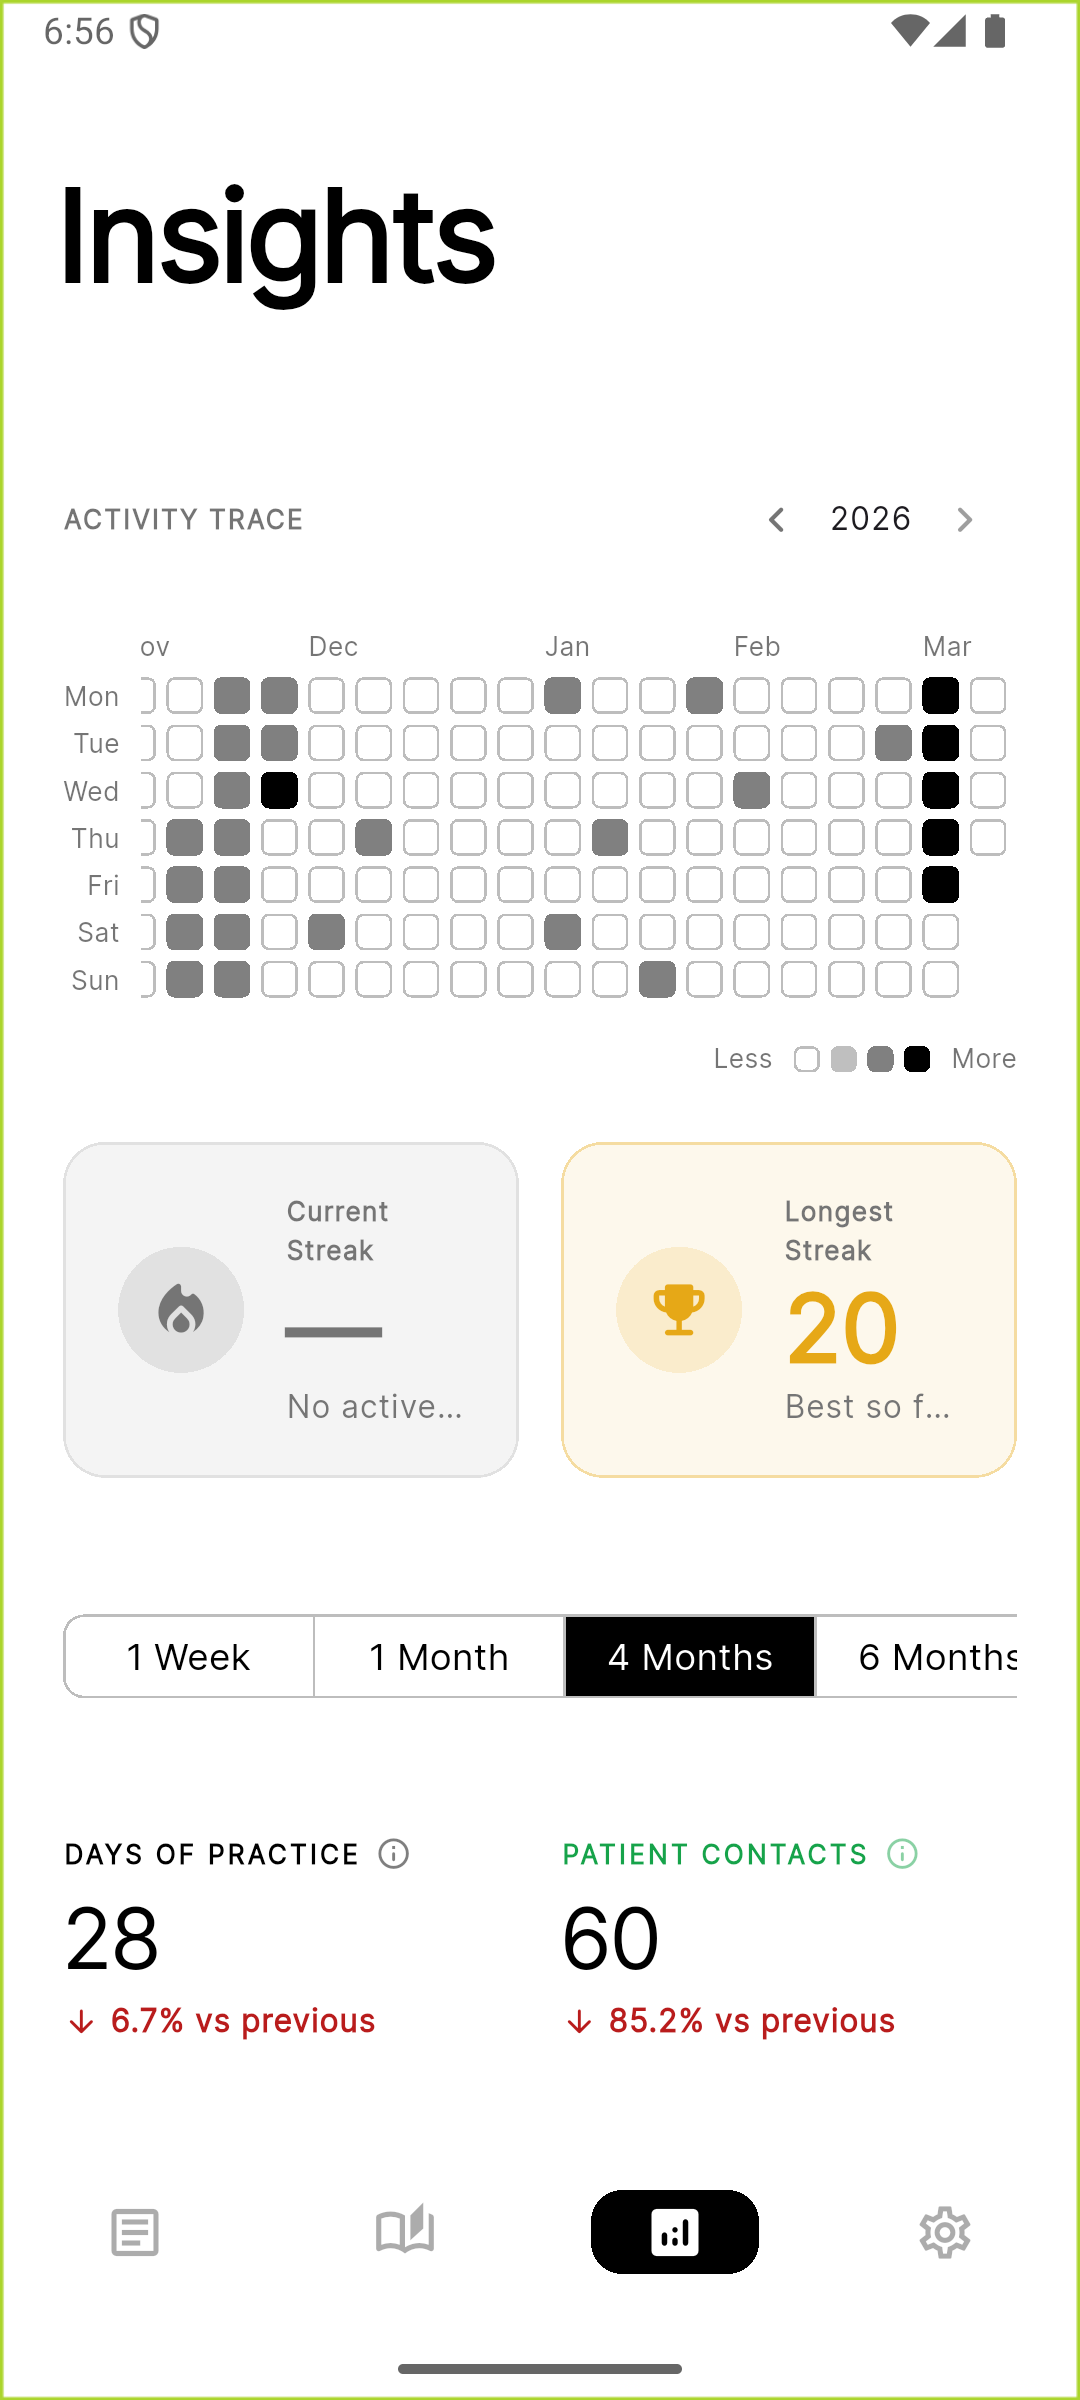Click the empty legend swatch beside Less
This screenshot has height=2400, width=1080.
tap(807, 1059)
